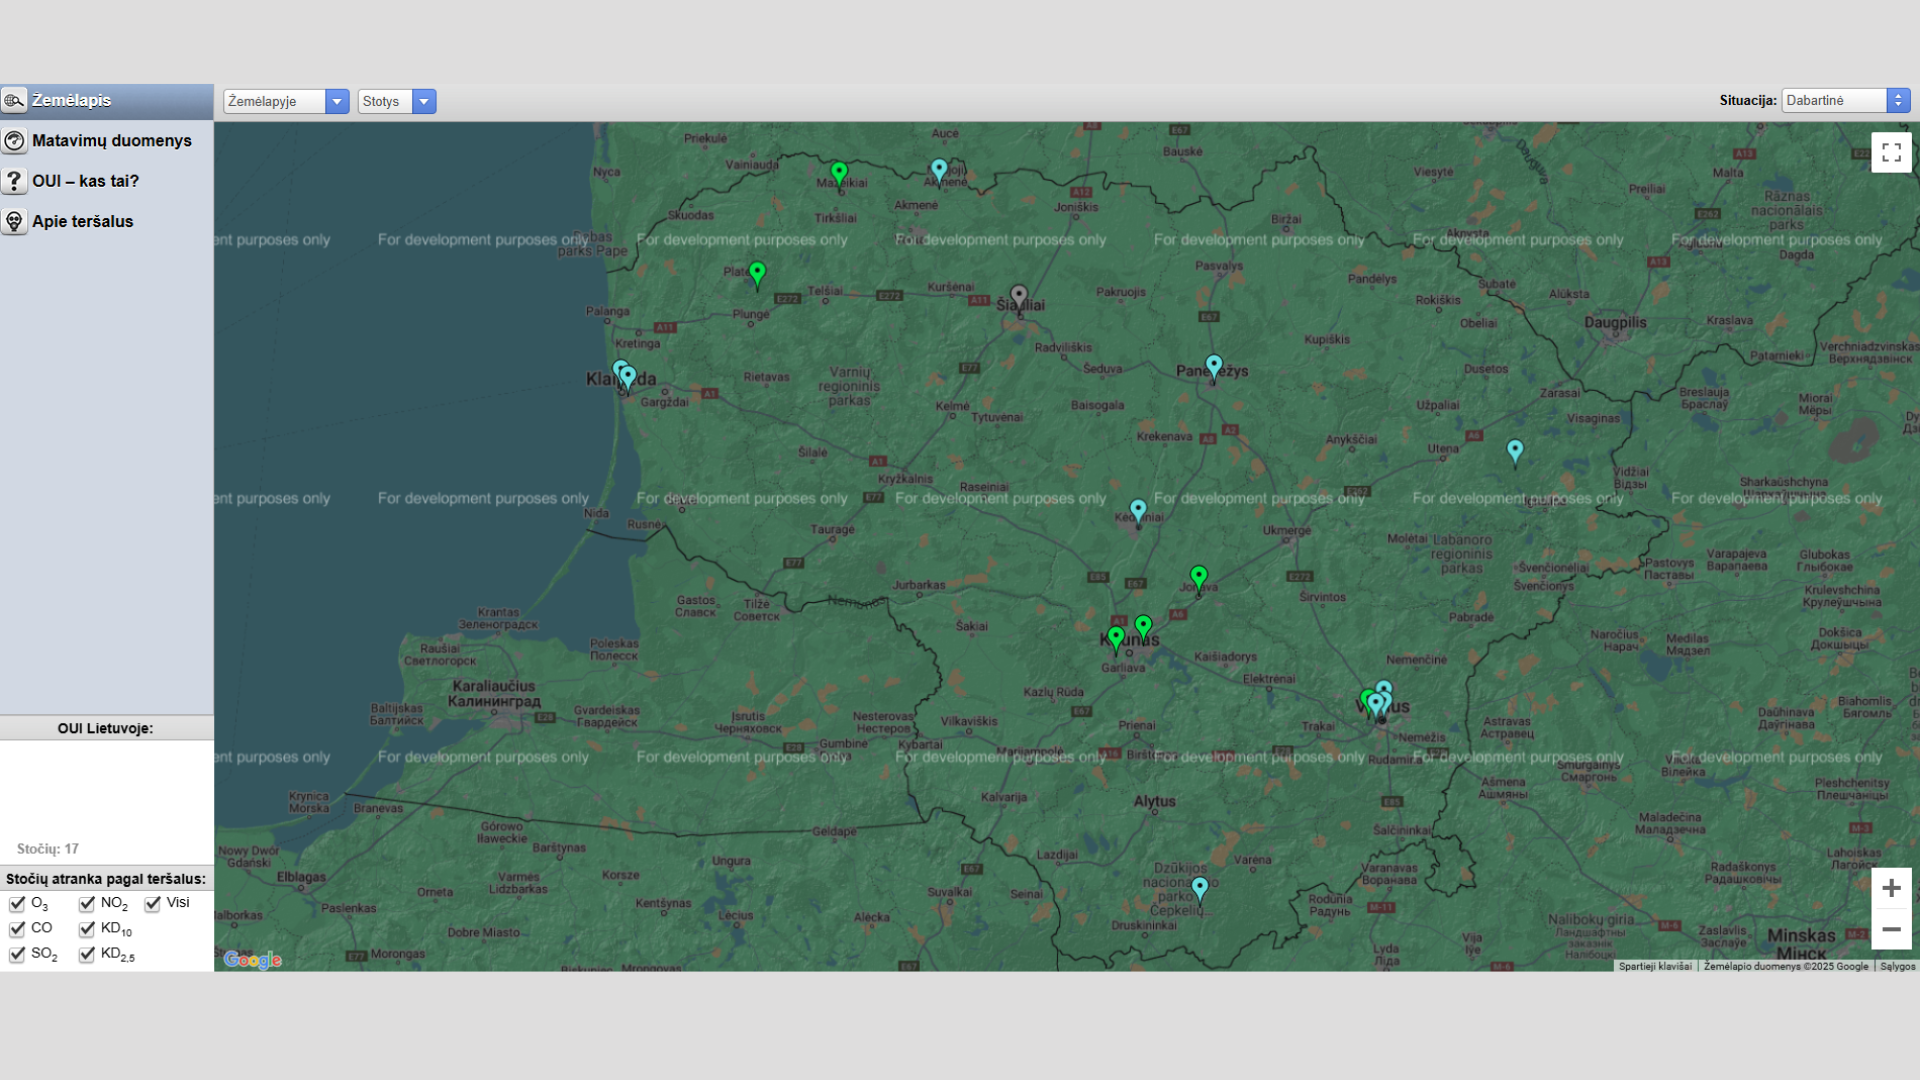
Task: Open Apie teršalus page
Action: [x=106, y=222]
